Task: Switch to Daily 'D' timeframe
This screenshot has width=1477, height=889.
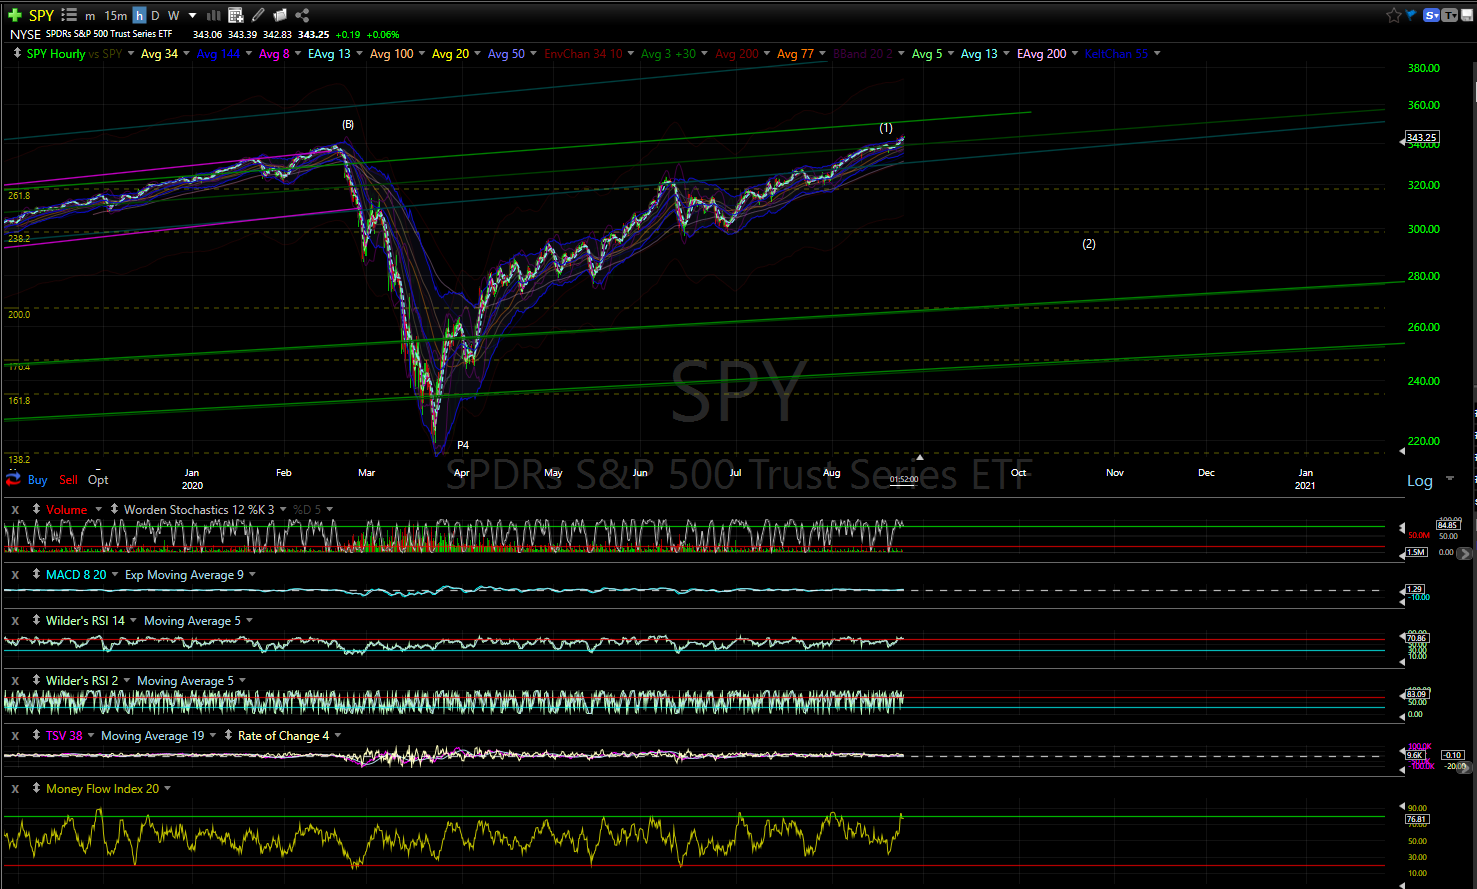Action: (155, 16)
